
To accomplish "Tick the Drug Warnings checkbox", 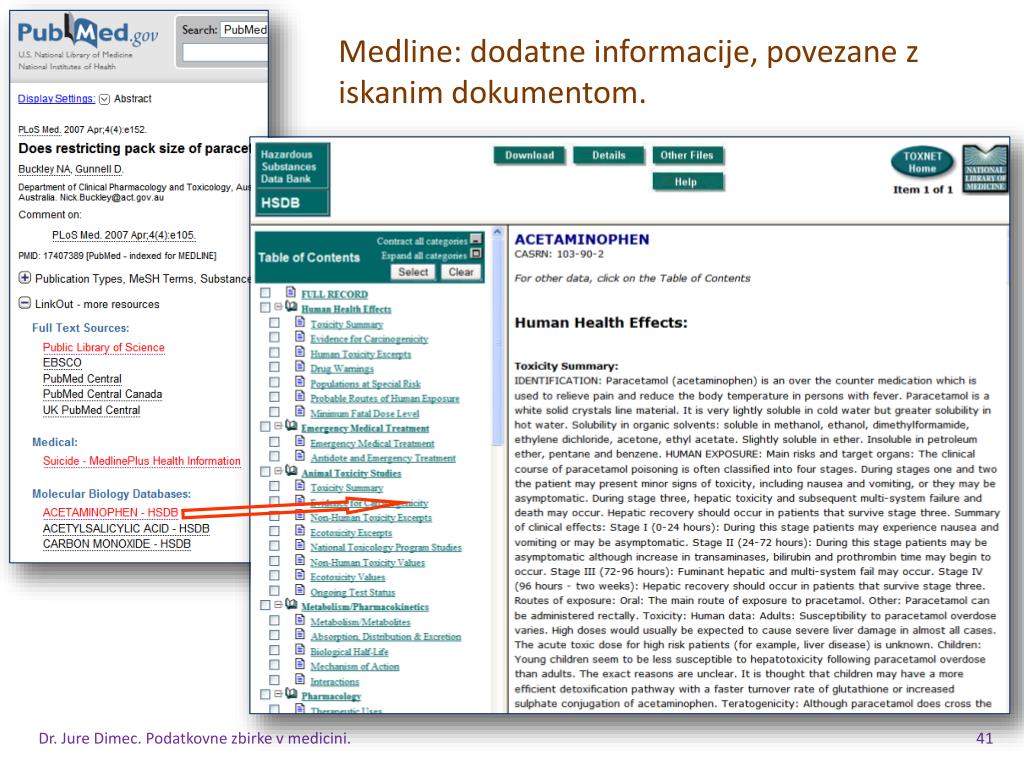I will (x=275, y=368).
